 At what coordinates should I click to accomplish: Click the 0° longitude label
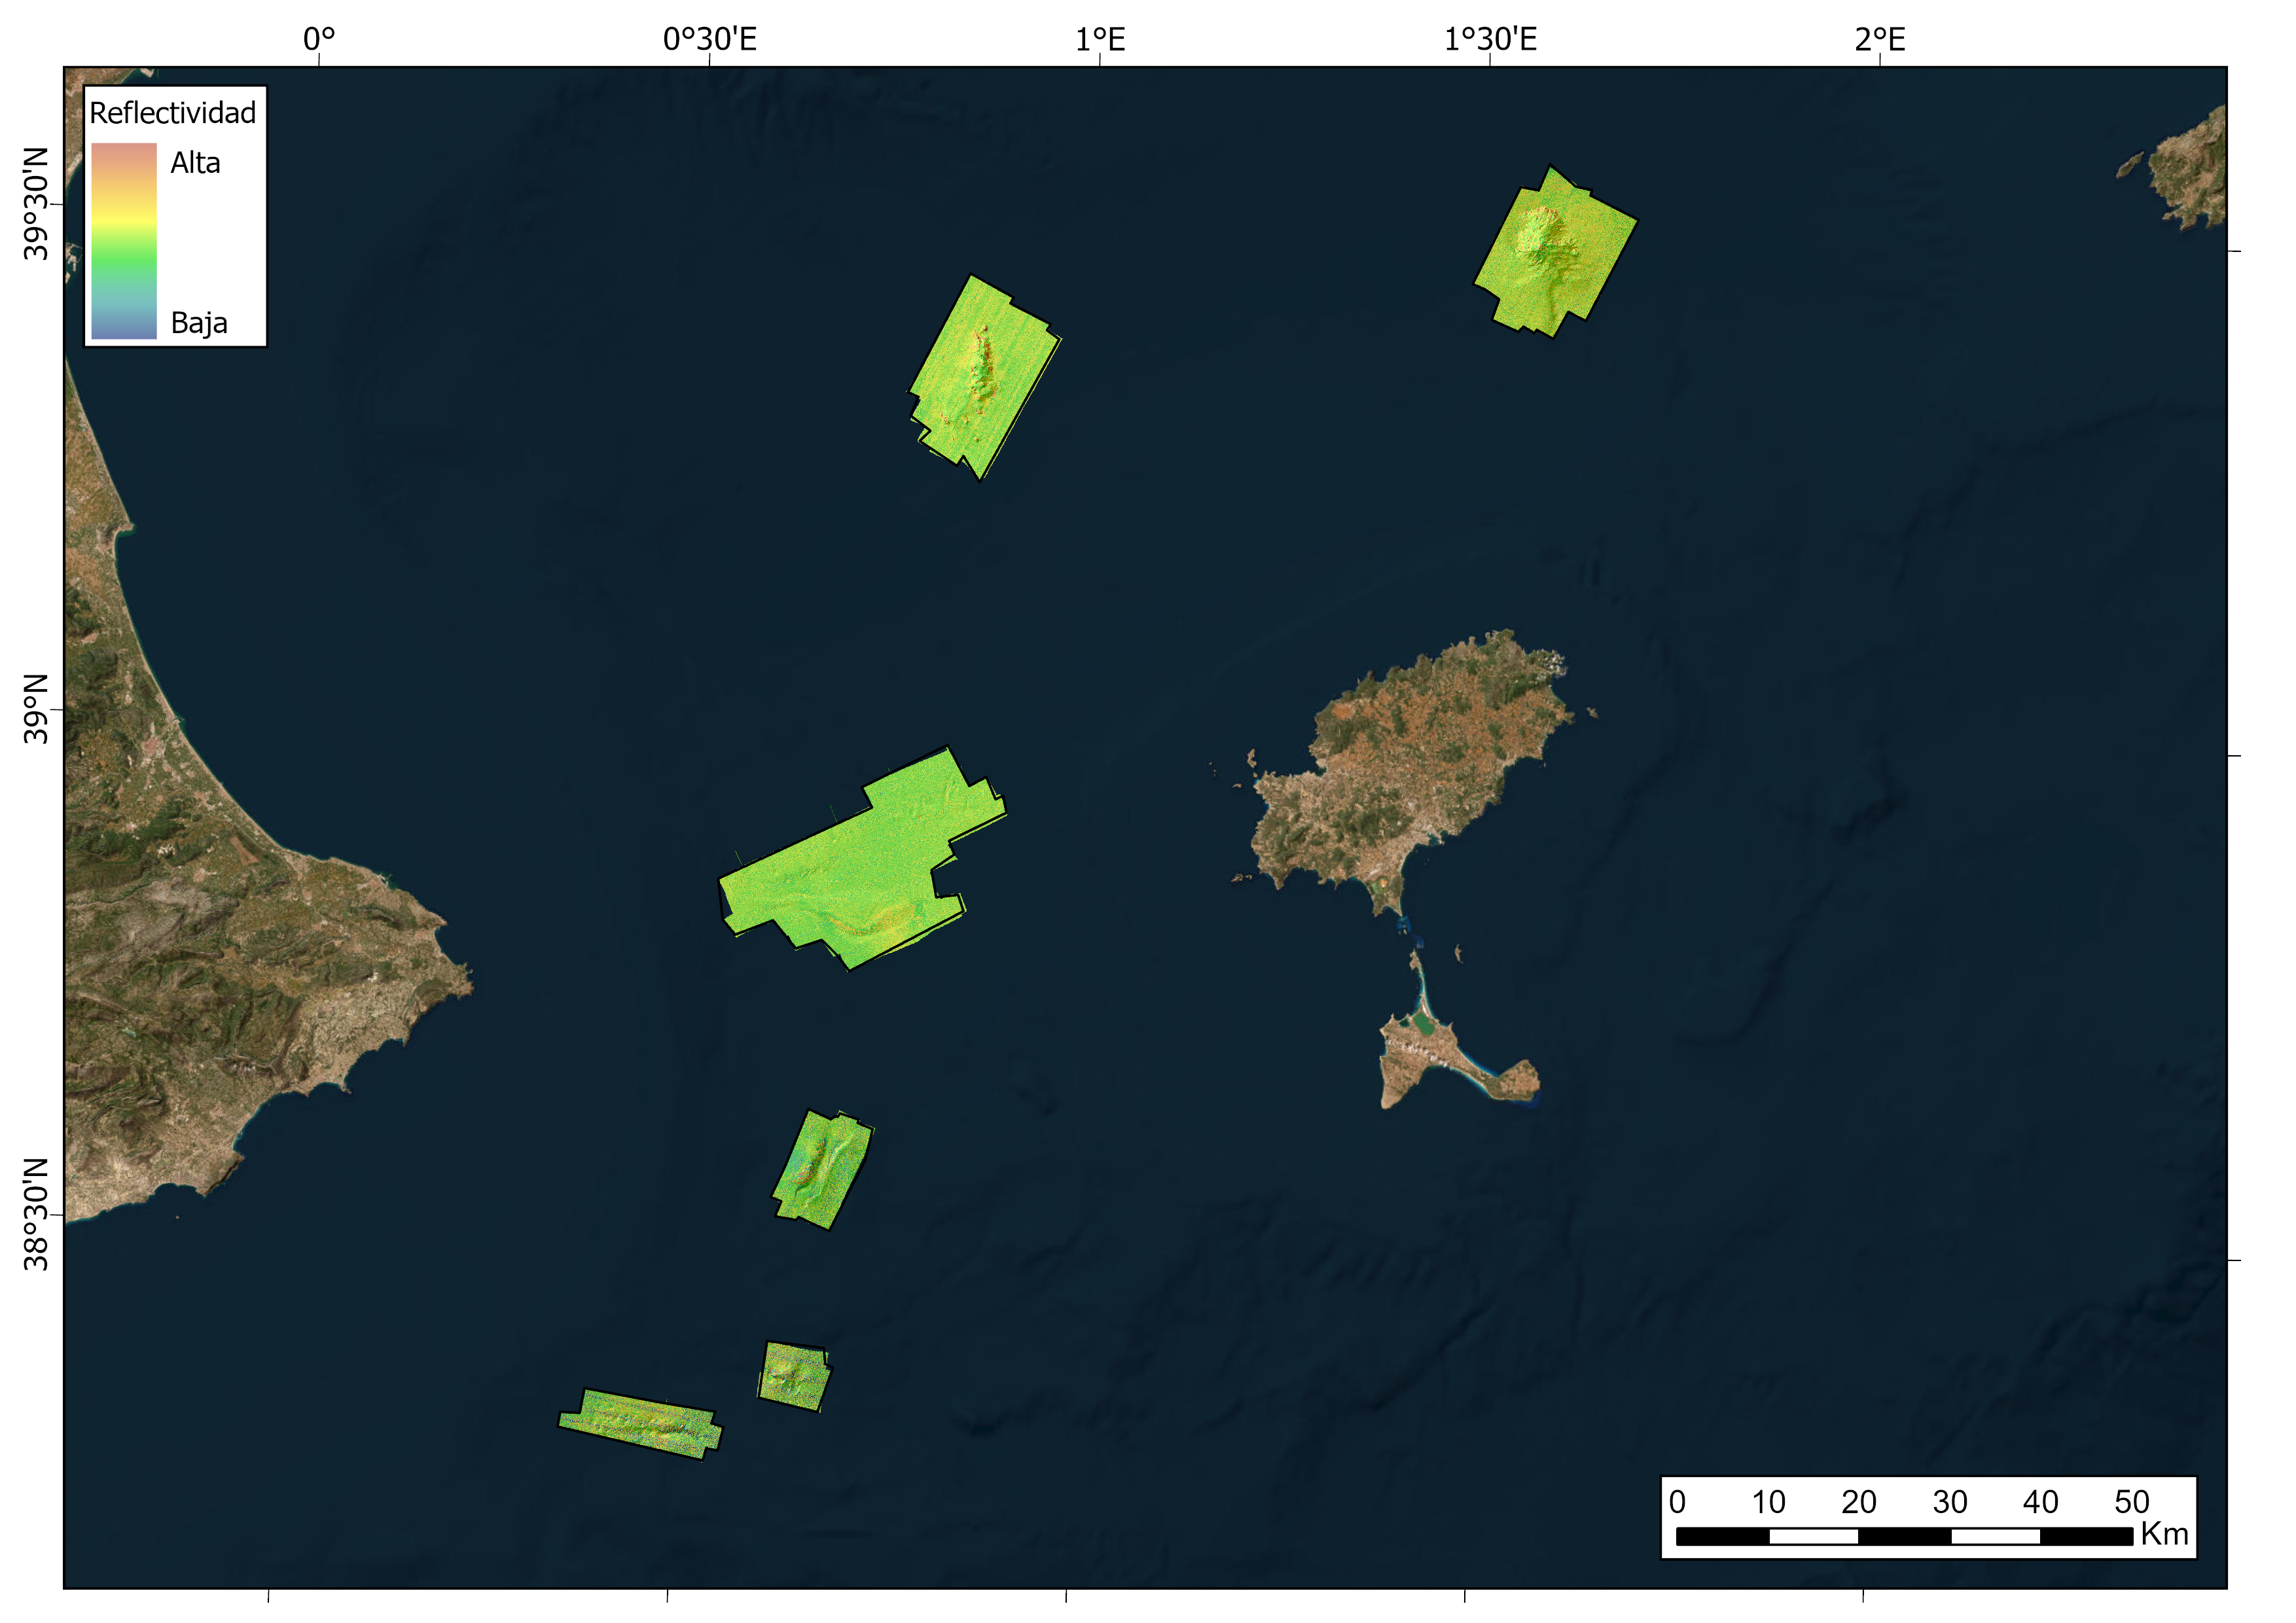tap(319, 39)
